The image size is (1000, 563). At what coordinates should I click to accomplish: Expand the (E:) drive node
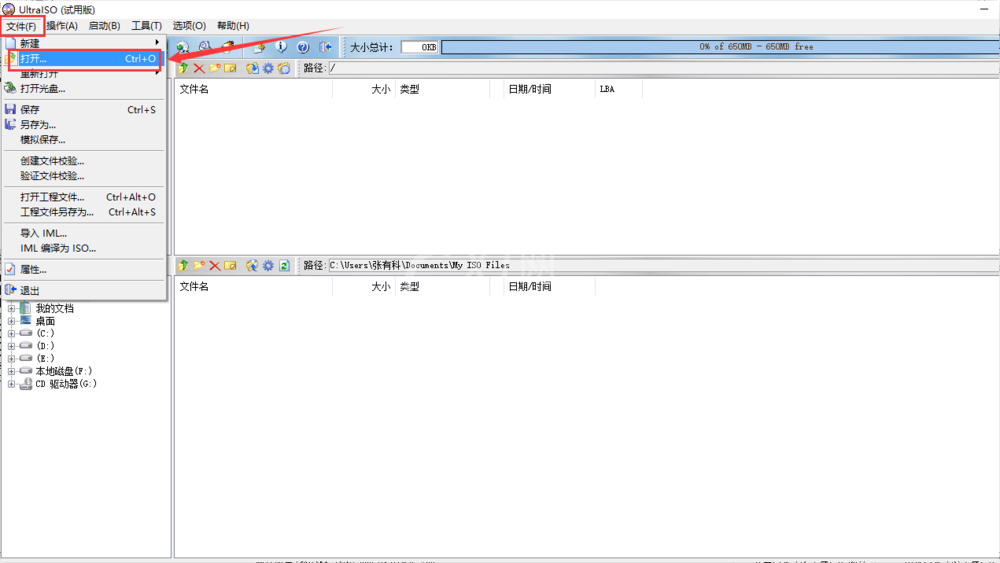[x=11, y=358]
